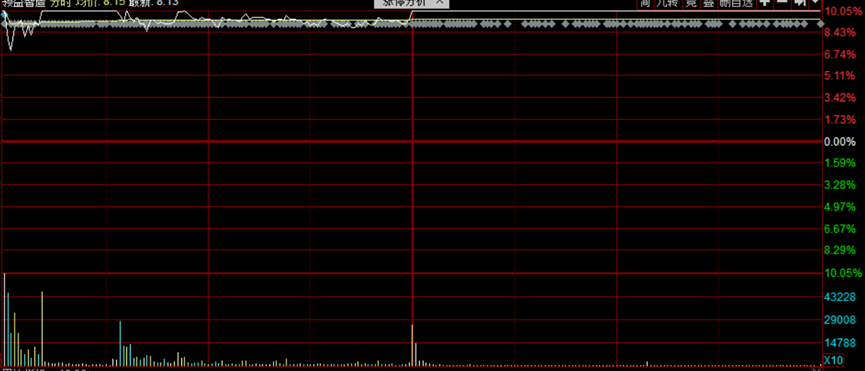The width and height of the screenshot is (865, 371).
Task: Click the X10 volume scale label
Action: [833, 361]
